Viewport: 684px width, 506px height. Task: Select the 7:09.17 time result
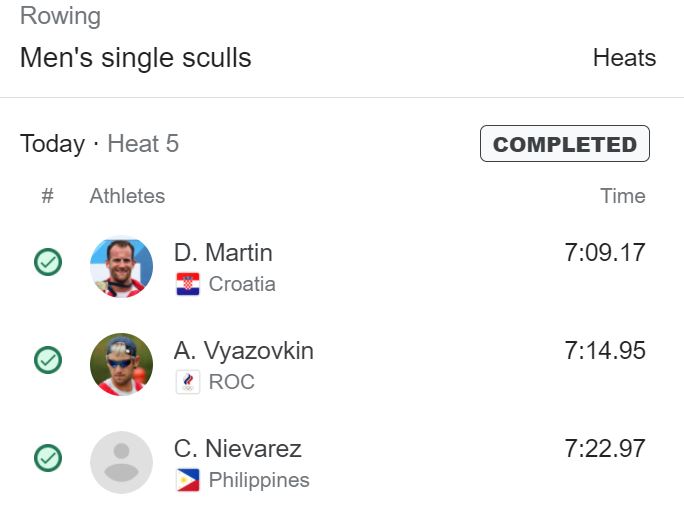coord(605,253)
